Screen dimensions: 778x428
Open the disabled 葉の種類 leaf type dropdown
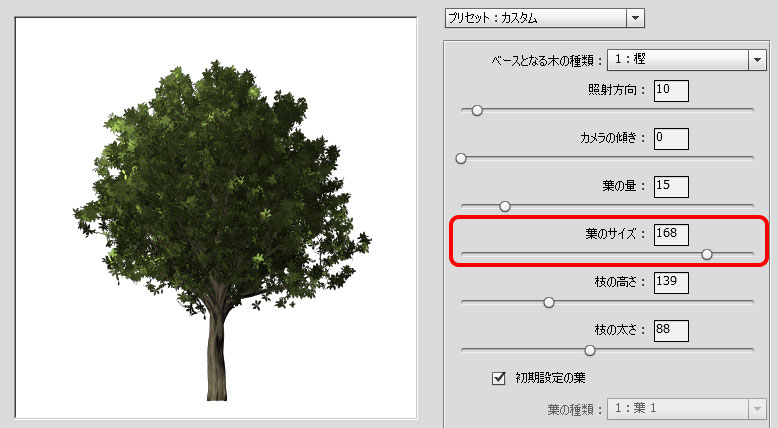(687, 409)
